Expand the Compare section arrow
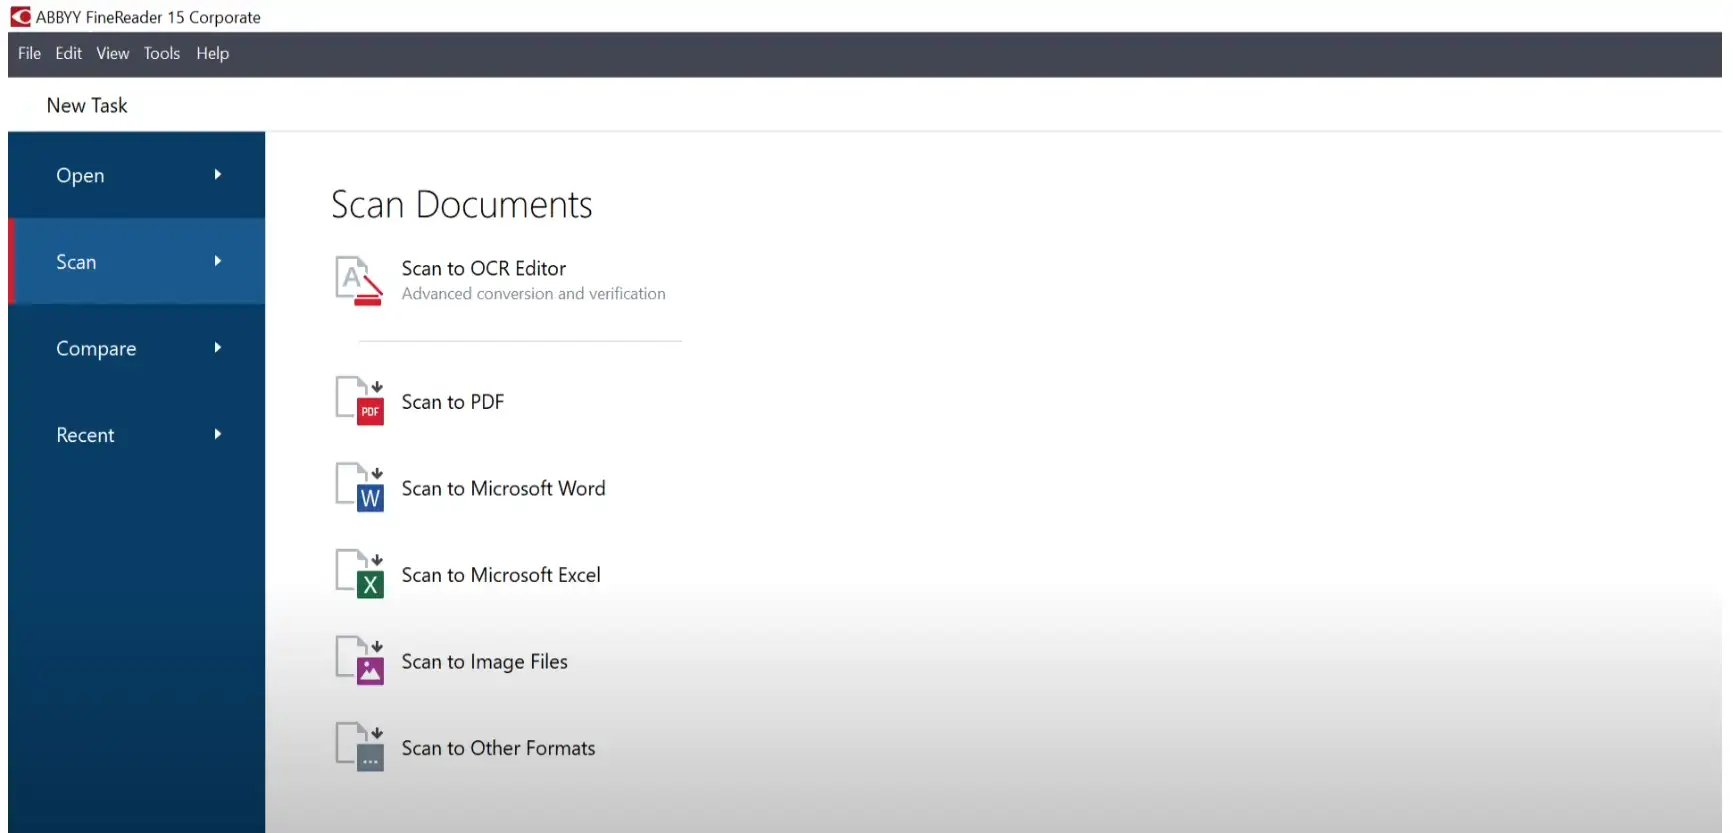The width and height of the screenshot is (1733, 833). click(x=217, y=348)
